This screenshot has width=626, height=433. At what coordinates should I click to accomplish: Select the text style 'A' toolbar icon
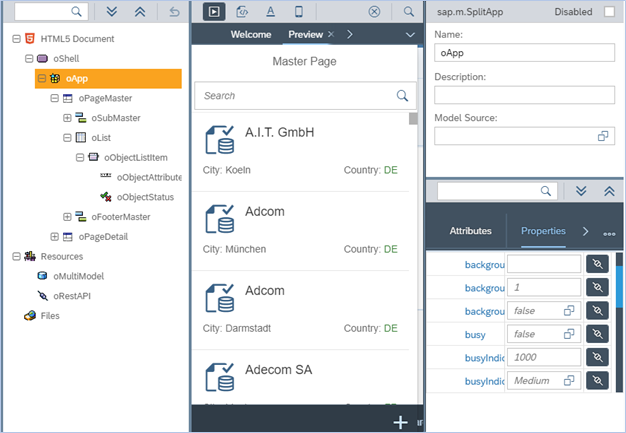coord(270,11)
